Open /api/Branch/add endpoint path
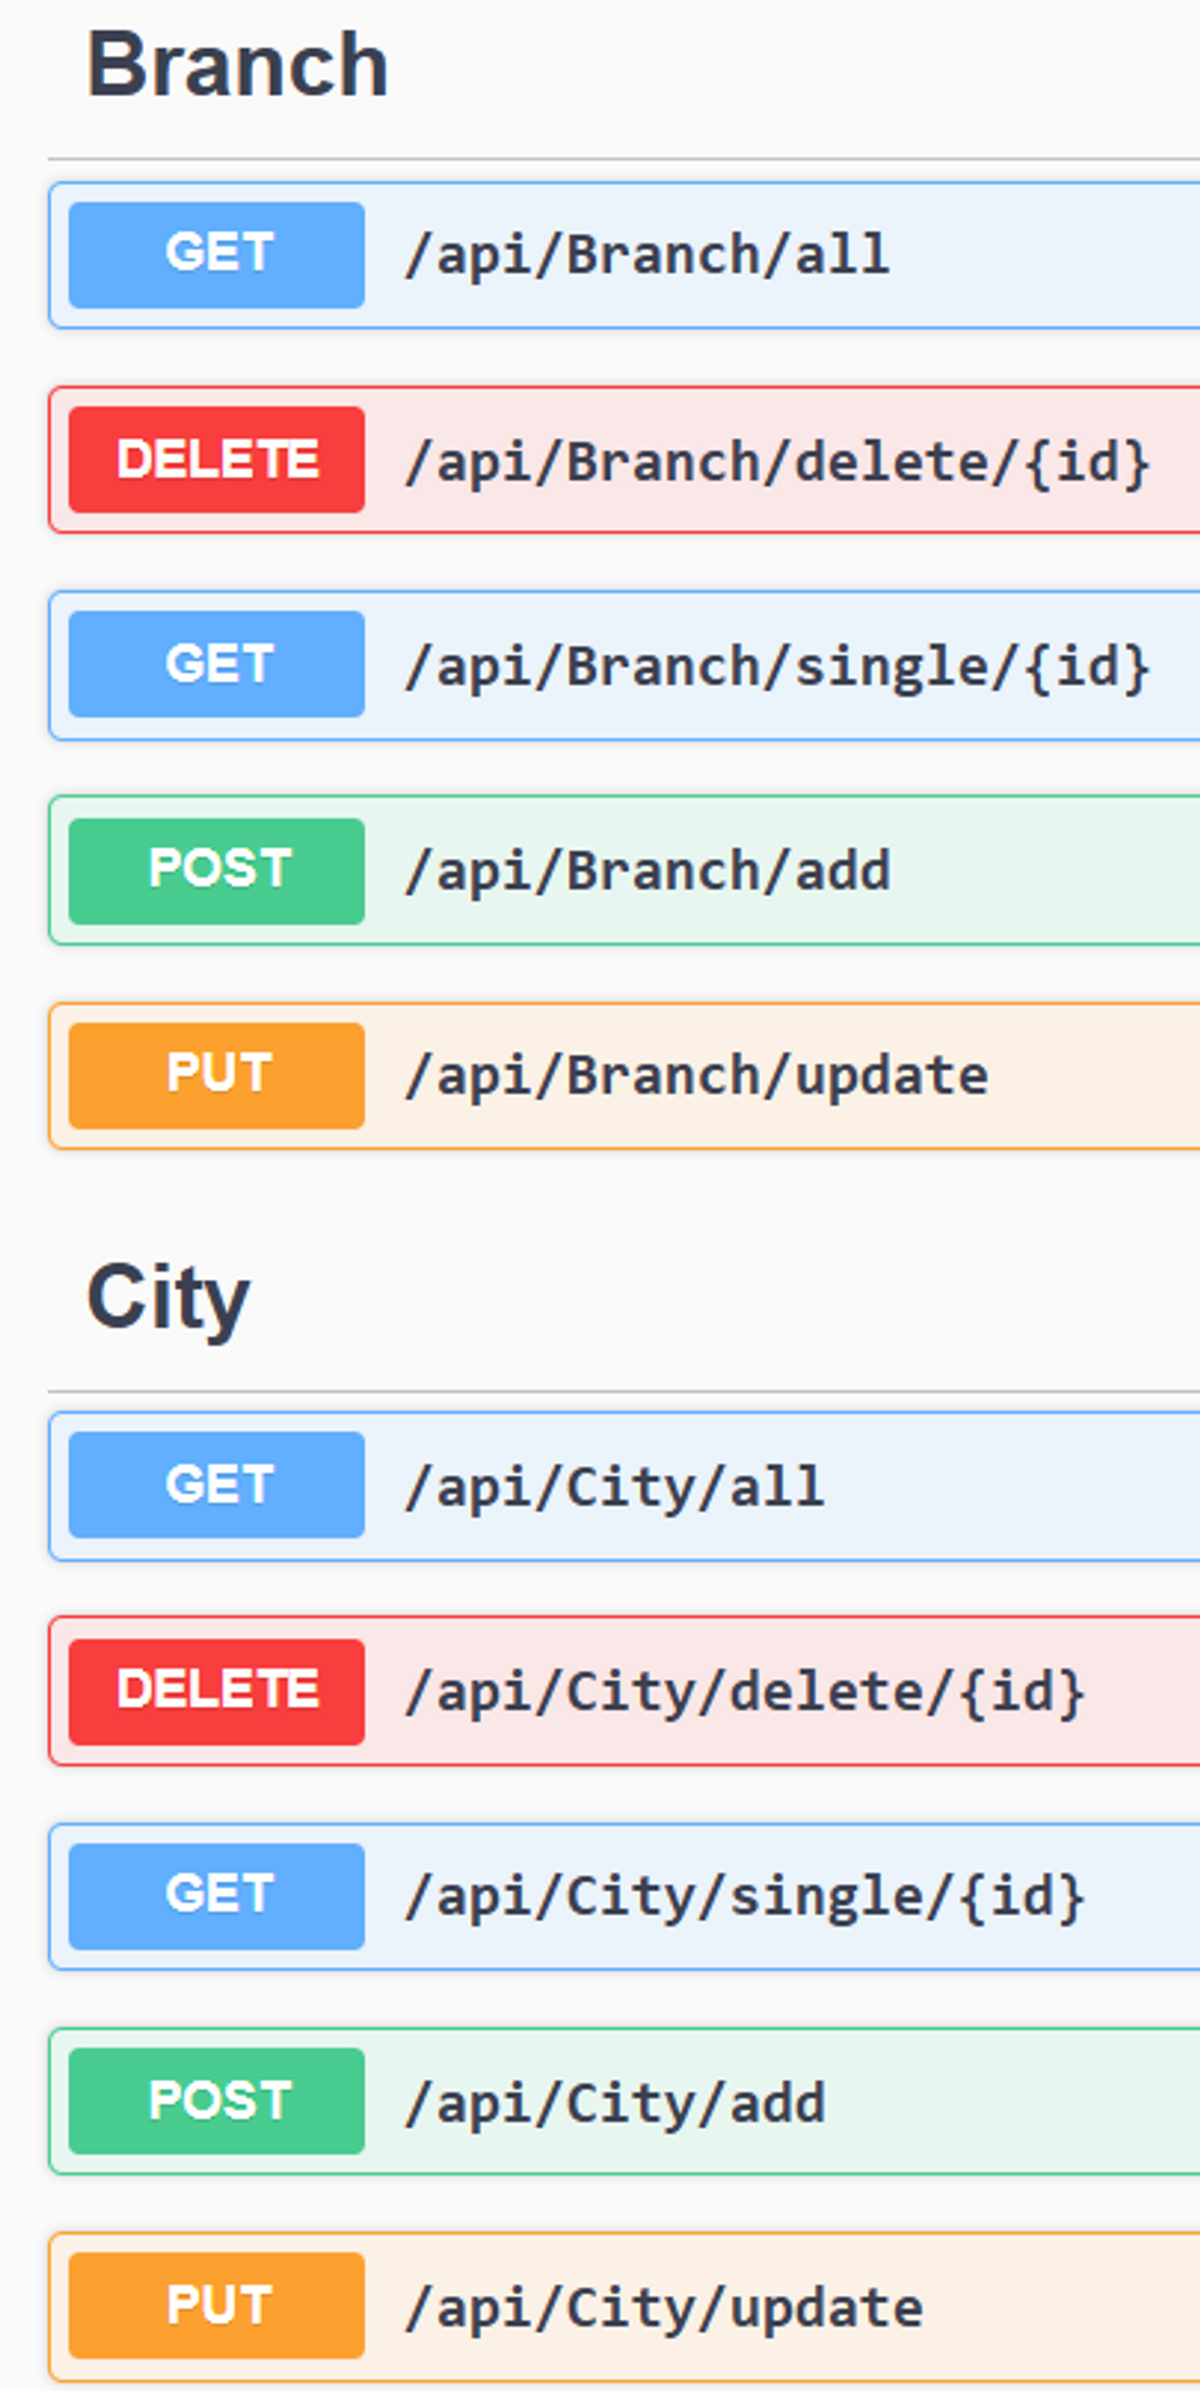Screen dimensions: 1200x2391 tap(647, 871)
